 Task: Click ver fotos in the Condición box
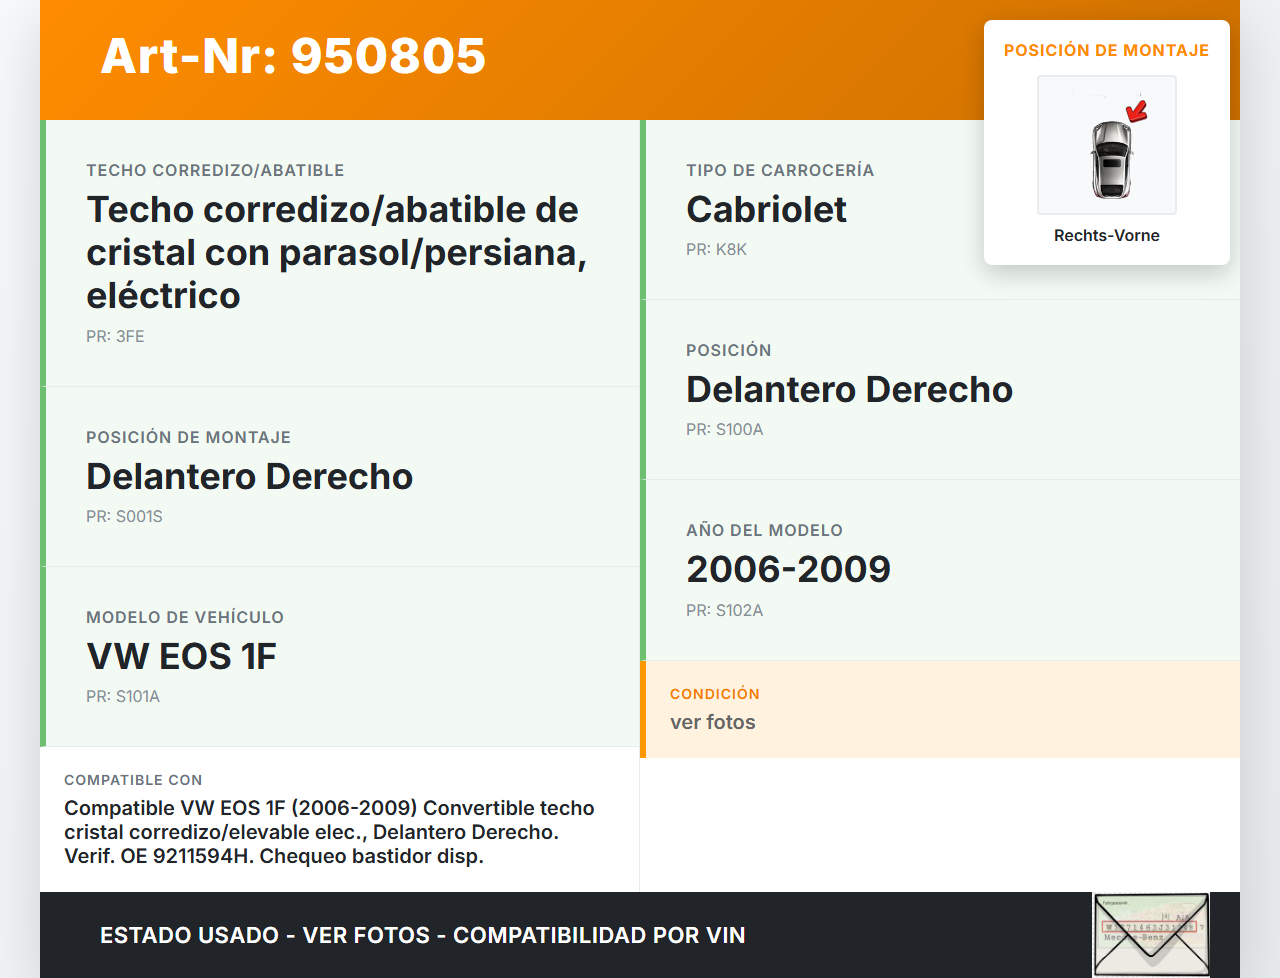712,722
